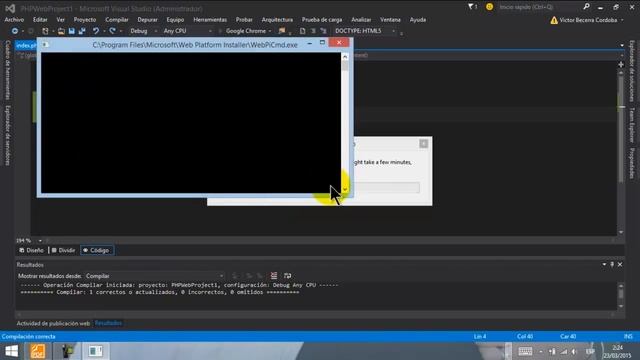The height and width of the screenshot is (360, 640).
Task: Click the quick launch search magnifier
Action: point(586,7)
